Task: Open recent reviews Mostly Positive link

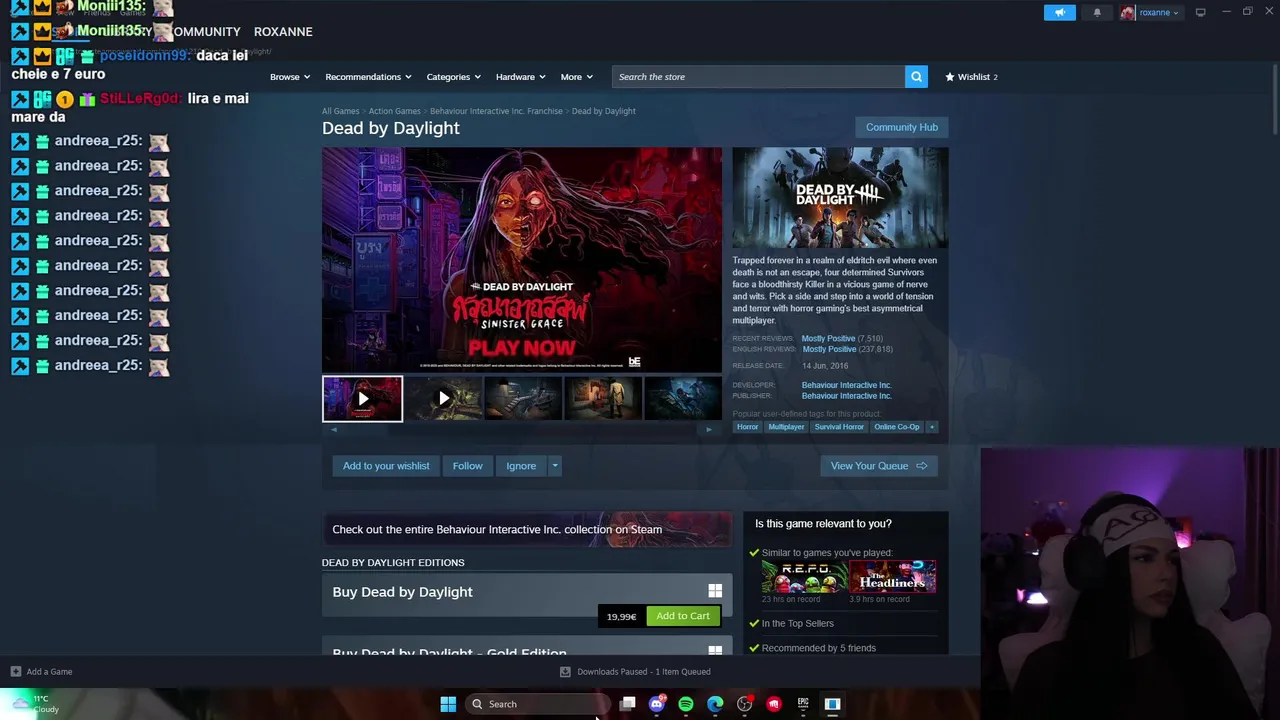Action: (x=828, y=339)
